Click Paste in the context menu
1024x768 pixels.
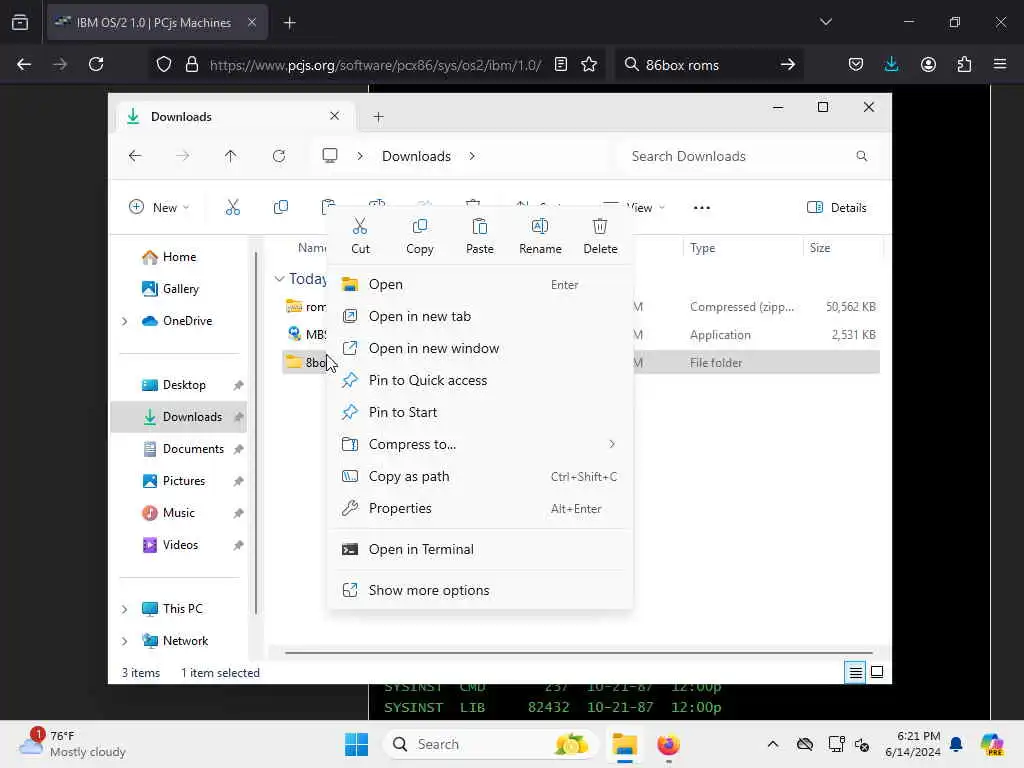[x=479, y=236]
